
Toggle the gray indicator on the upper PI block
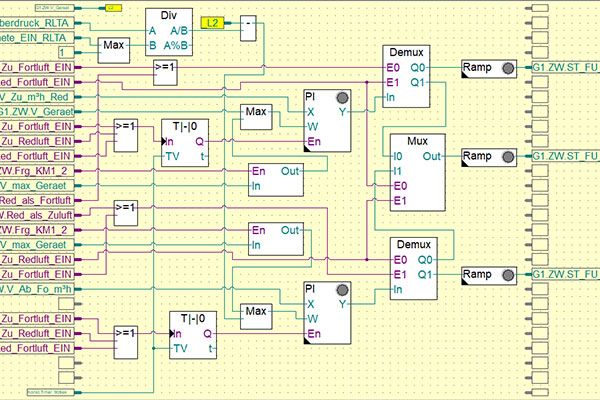[x=344, y=98]
